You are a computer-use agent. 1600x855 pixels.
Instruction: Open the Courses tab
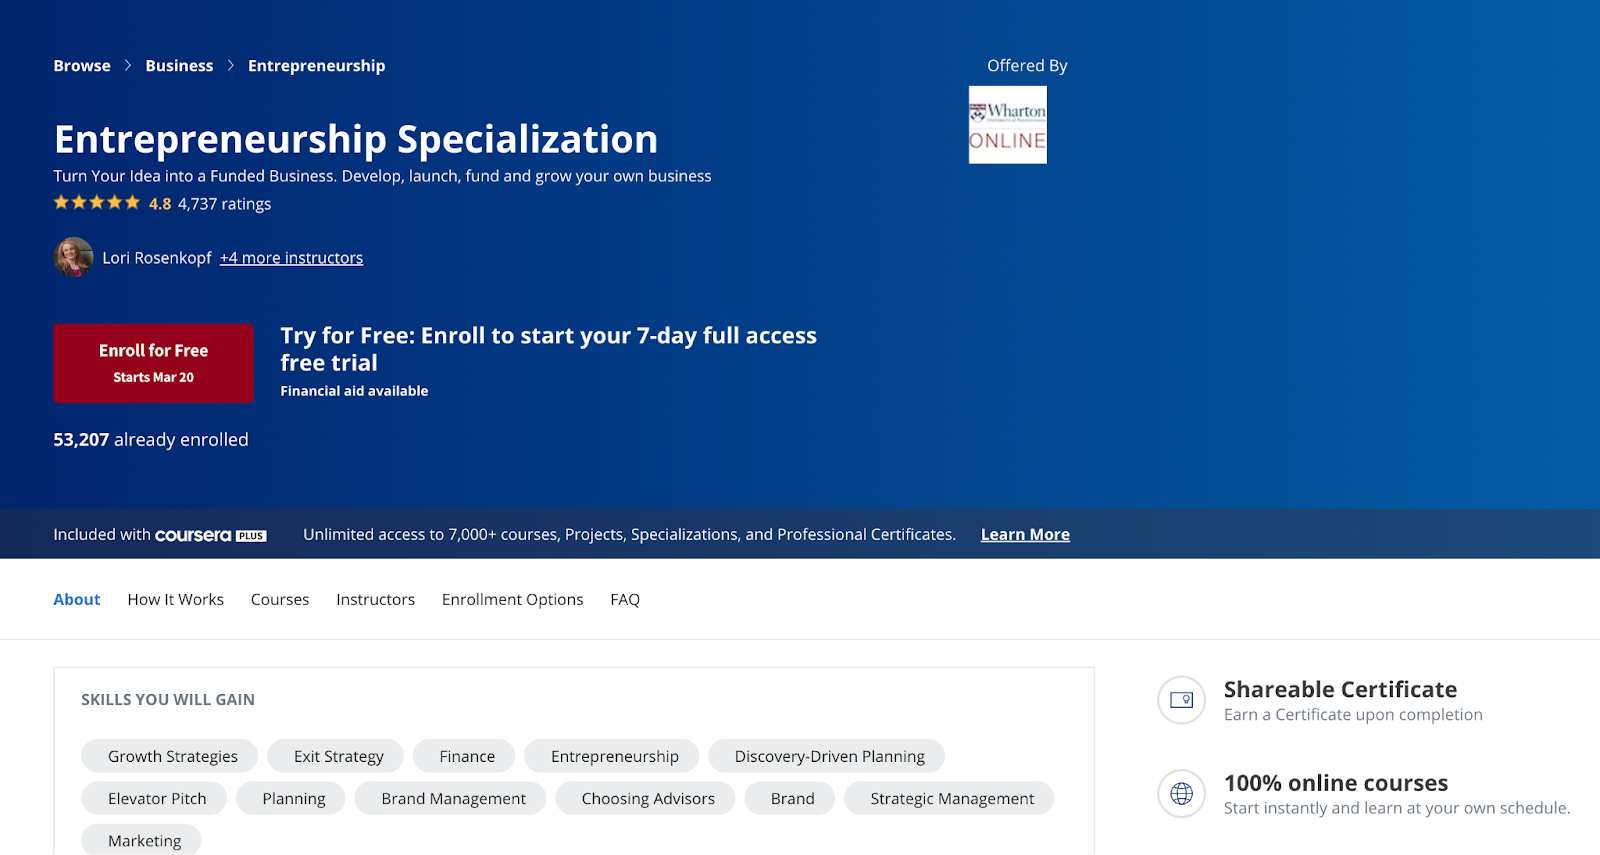[280, 599]
